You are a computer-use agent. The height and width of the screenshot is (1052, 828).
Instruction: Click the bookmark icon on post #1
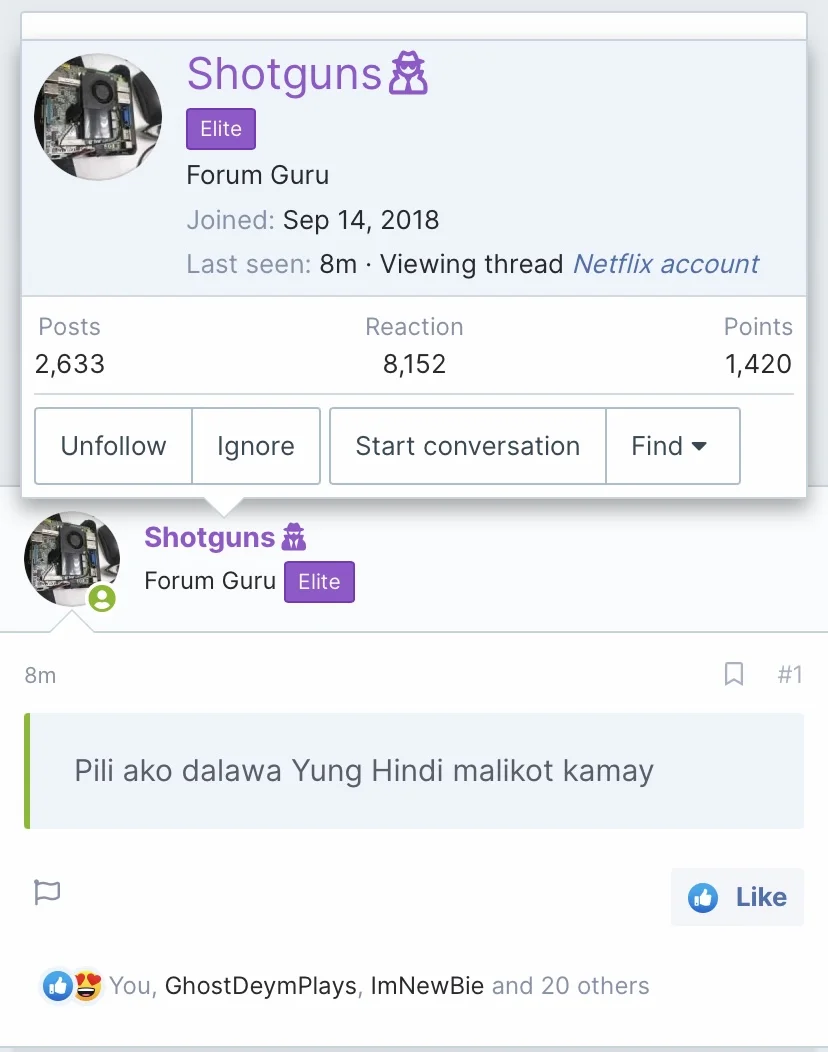coord(734,674)
